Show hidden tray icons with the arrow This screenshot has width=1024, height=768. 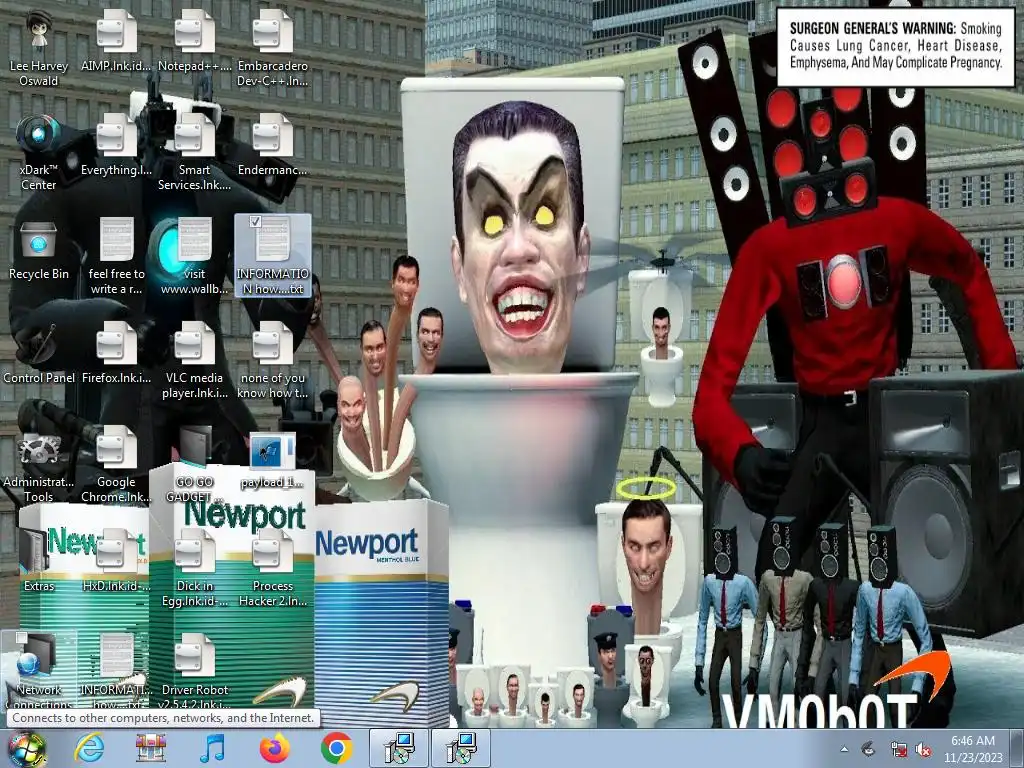(x=844, y=749)
